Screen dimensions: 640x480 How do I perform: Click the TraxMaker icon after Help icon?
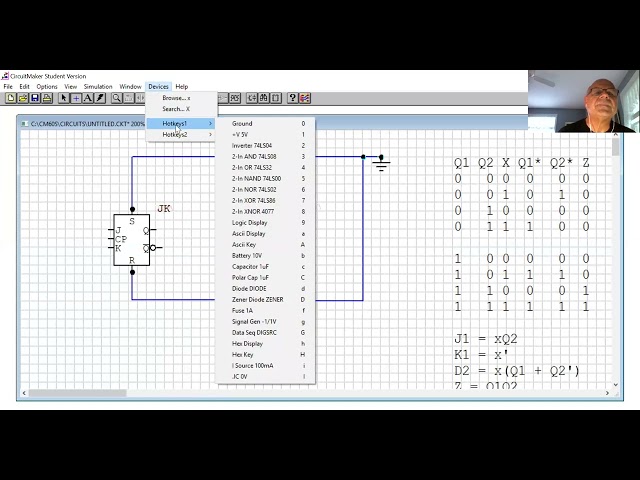point(304,98)
